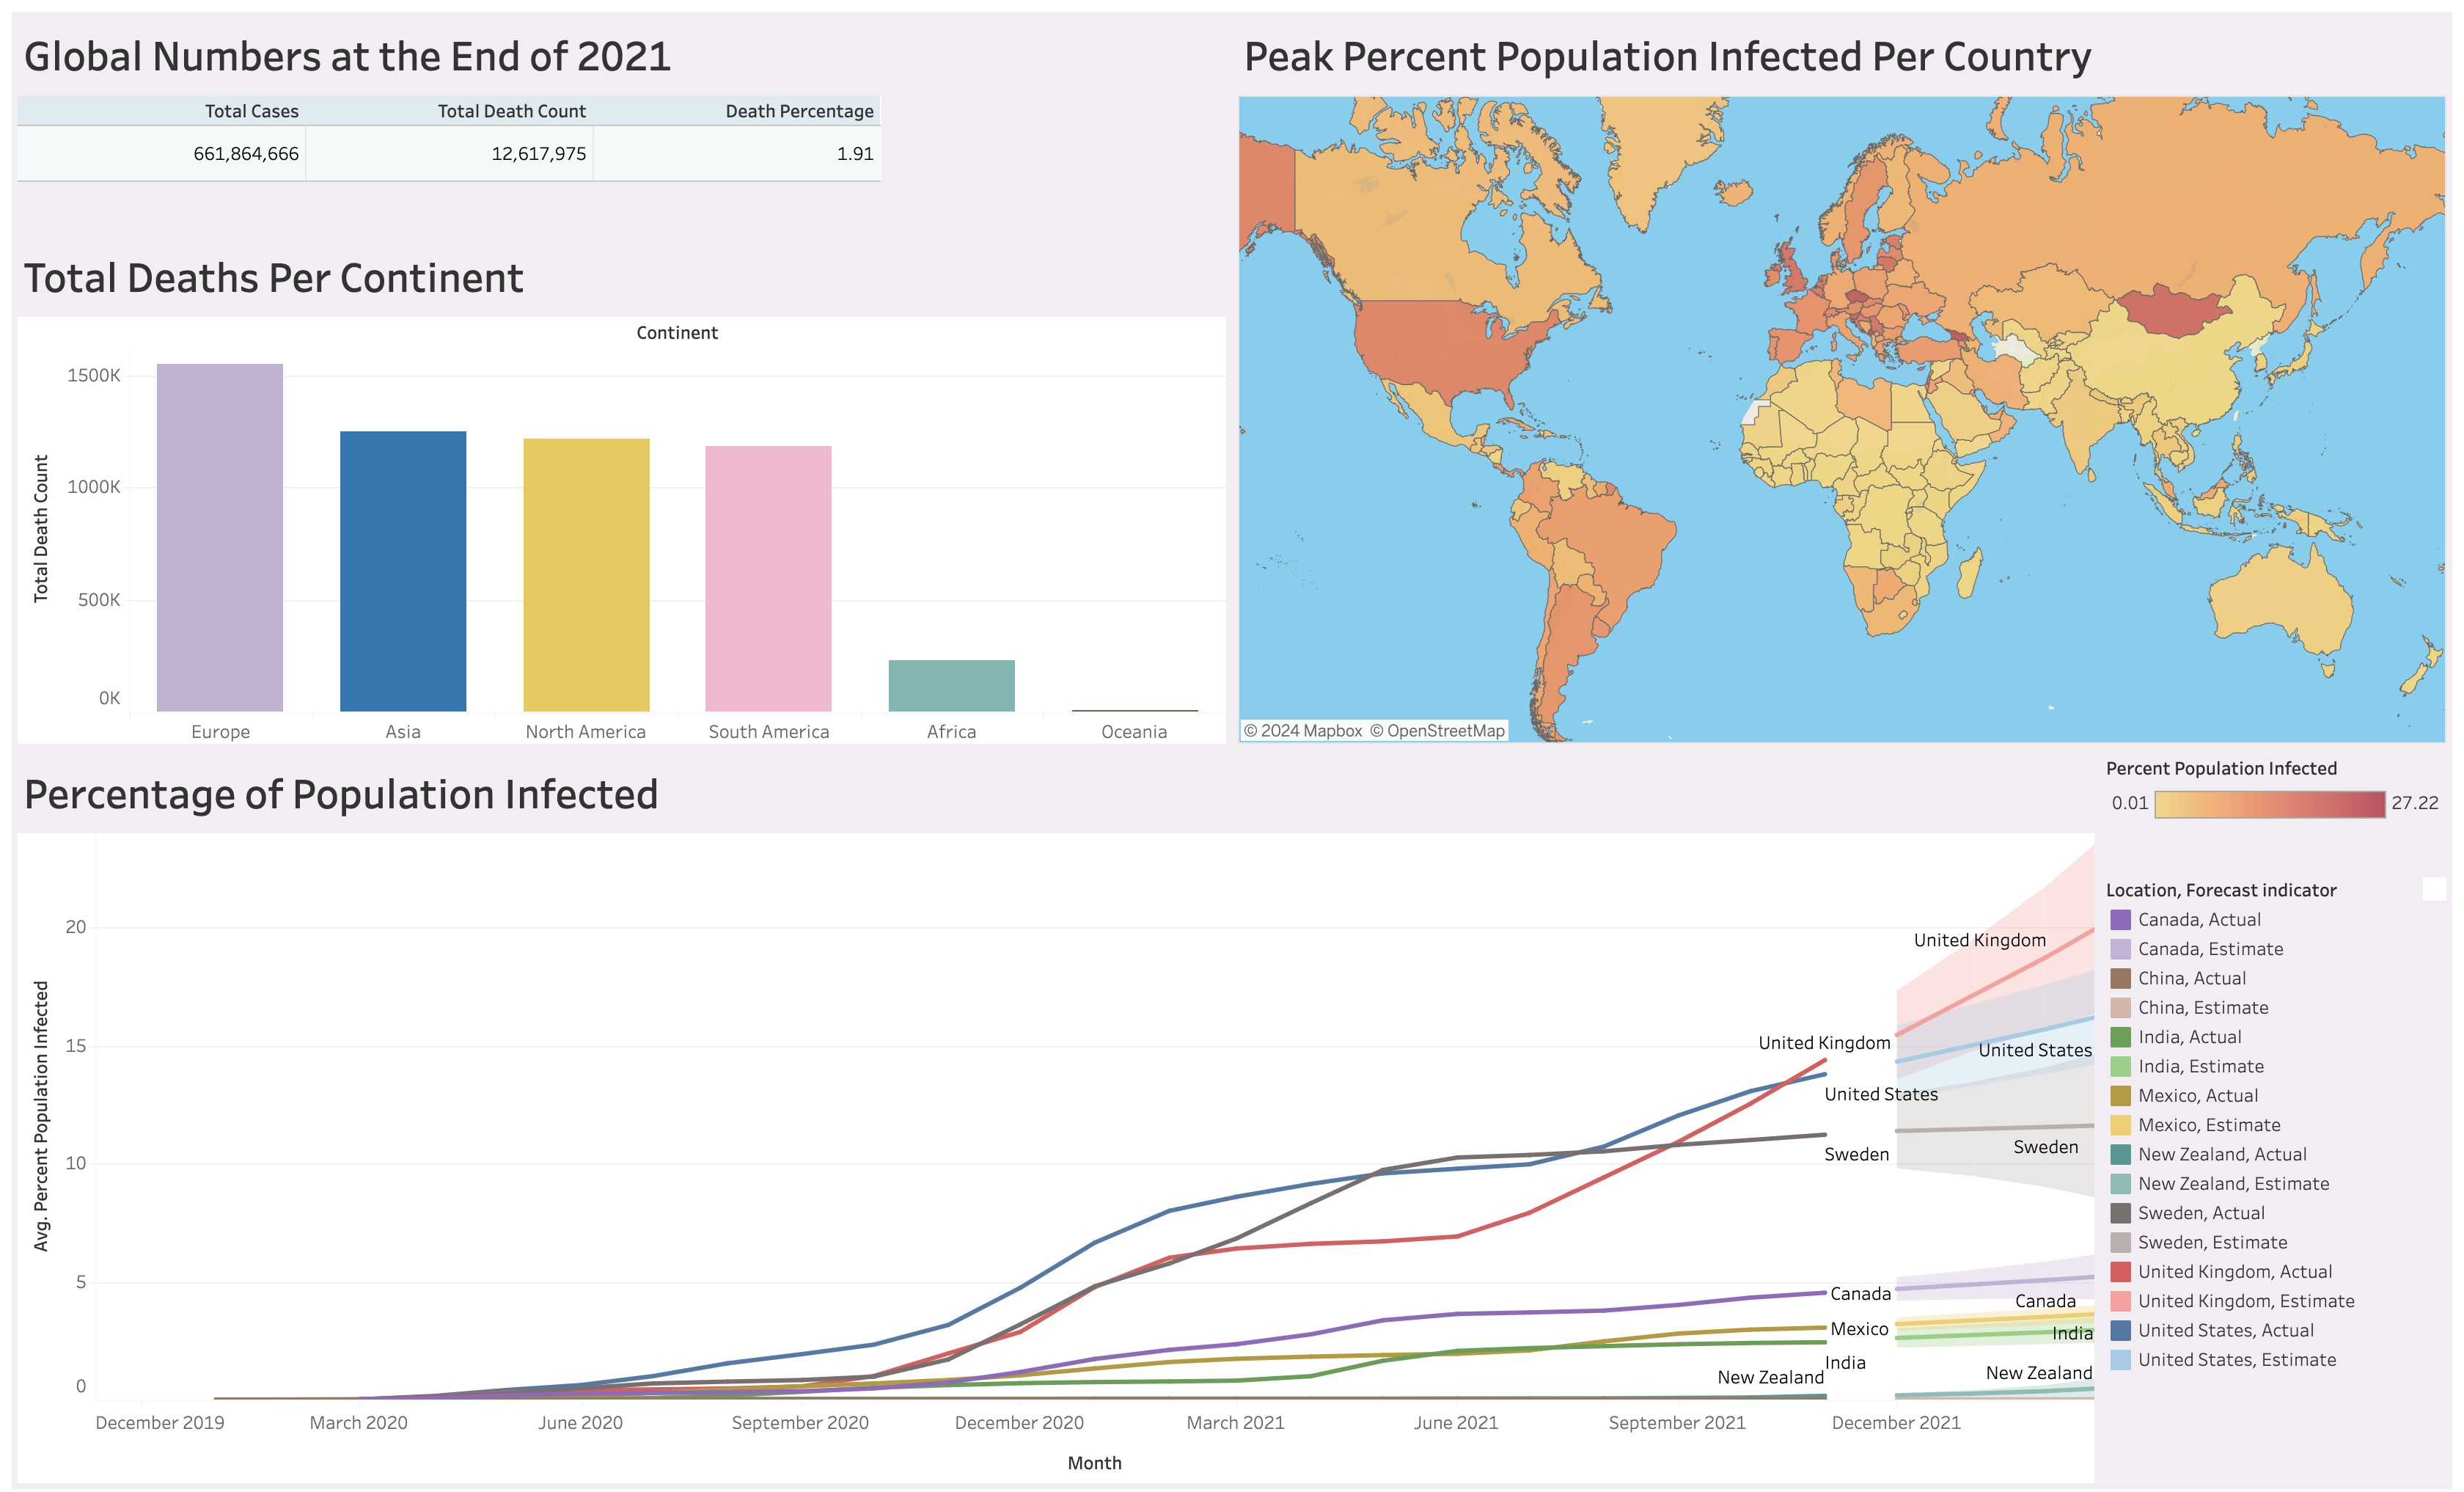This screenshot has width=2464, height=1492.
Task: Click the Percent Population Infected gradient bar
Action: (x=2269, y=804)
